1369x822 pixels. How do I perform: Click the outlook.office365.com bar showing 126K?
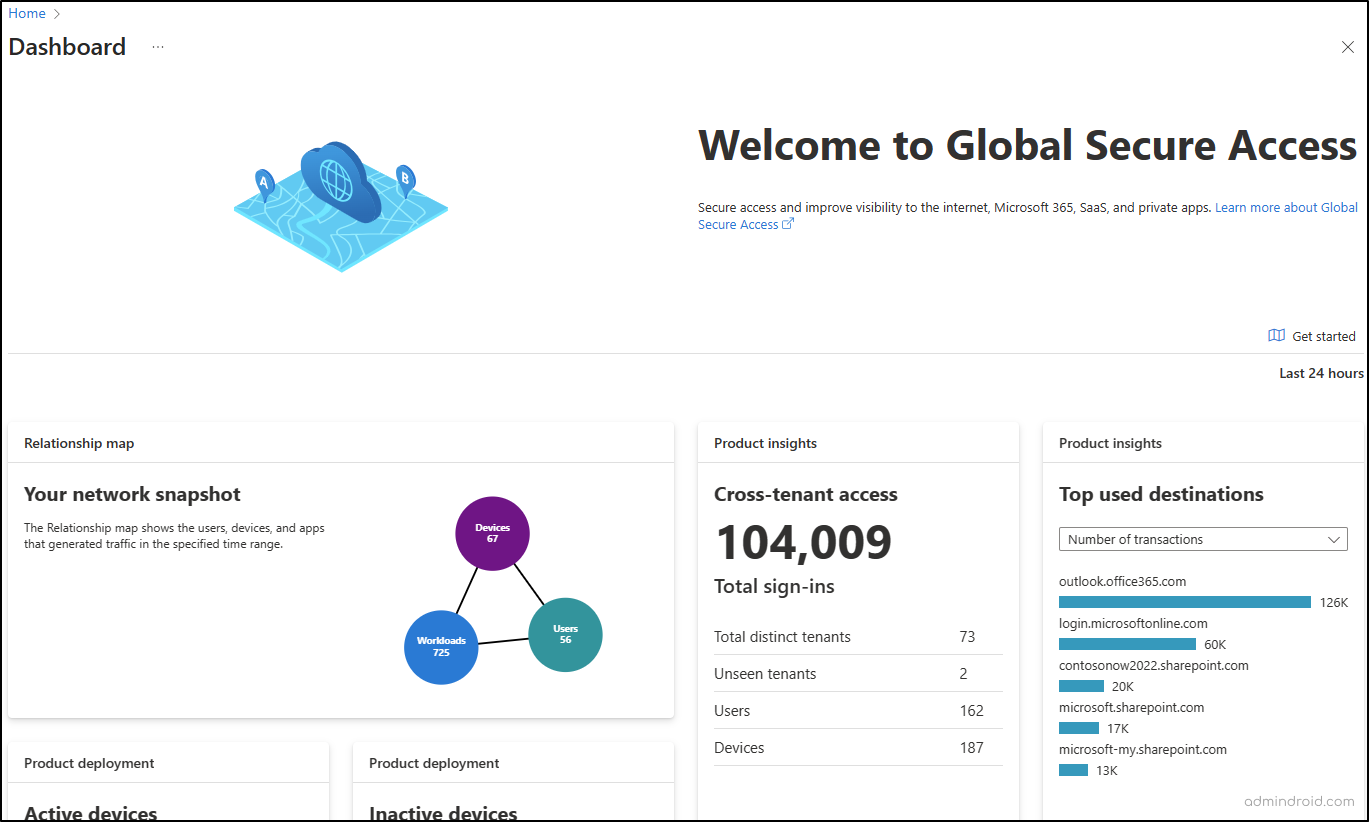1184,601
